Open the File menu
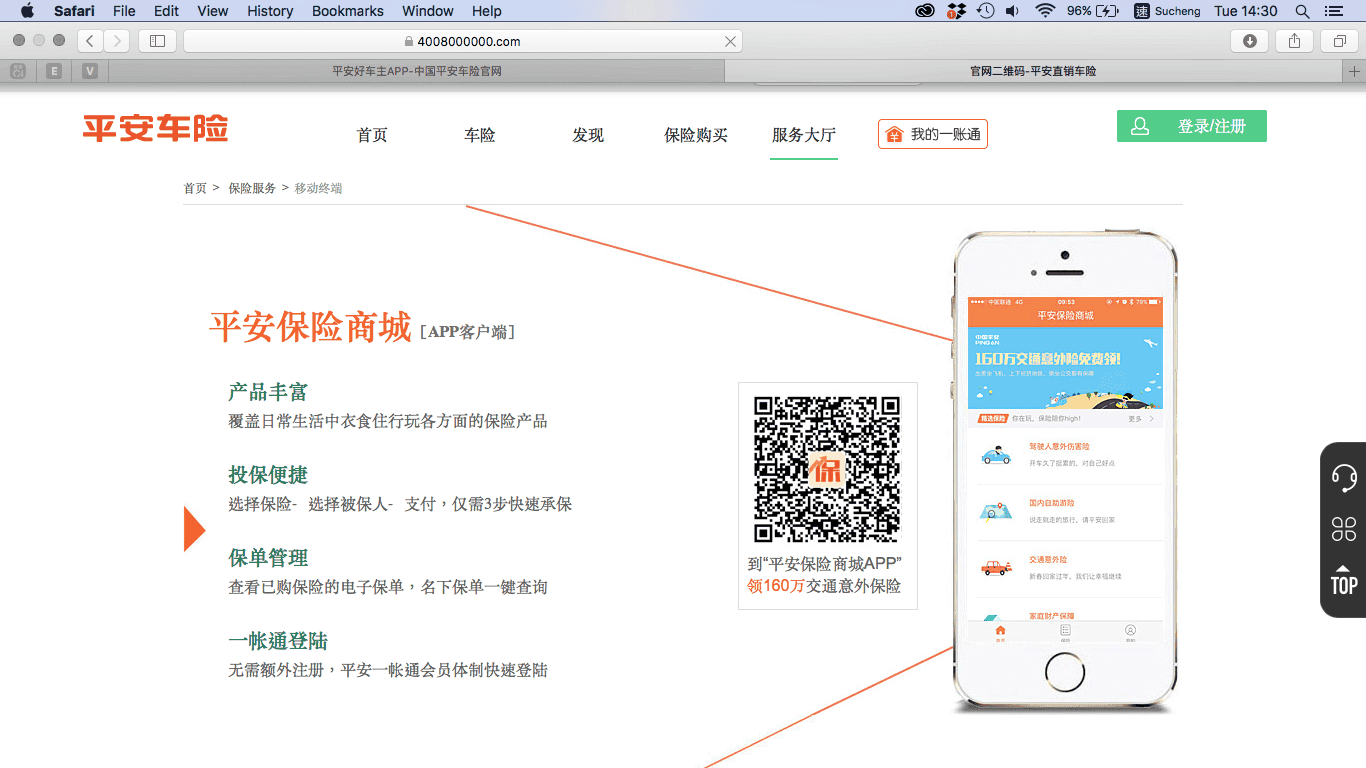 (x=124, y=11)
